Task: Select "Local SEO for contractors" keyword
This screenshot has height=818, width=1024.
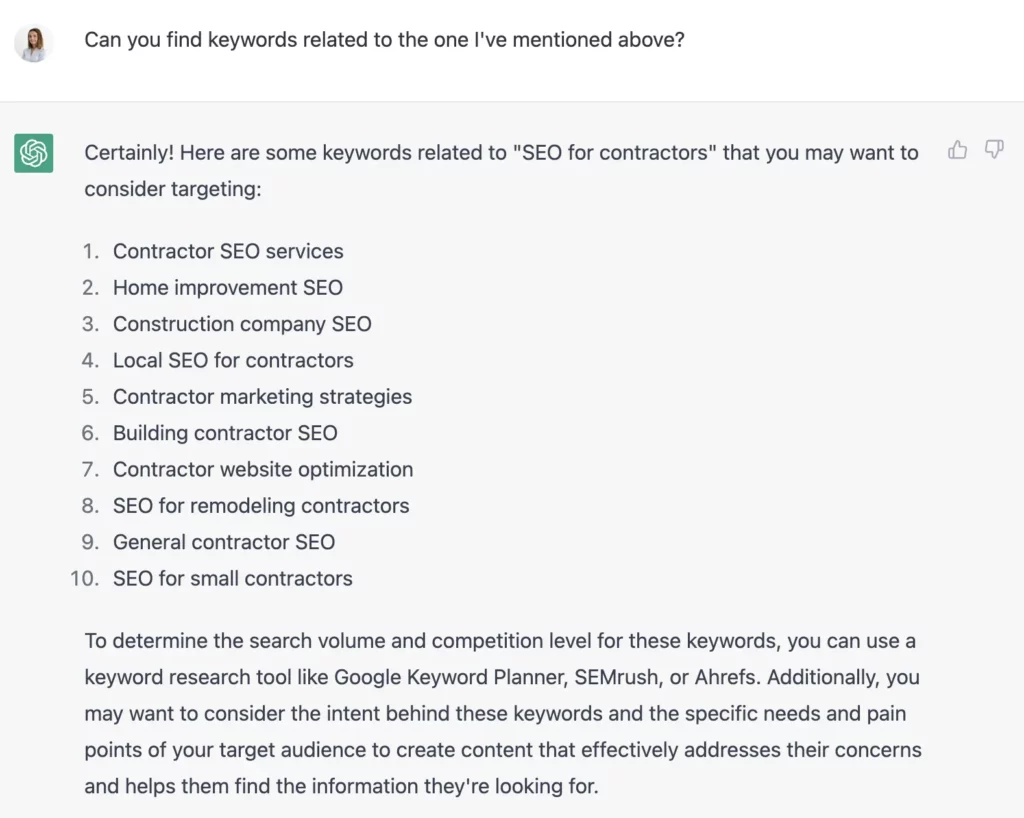Action: [x=233, y=360]
